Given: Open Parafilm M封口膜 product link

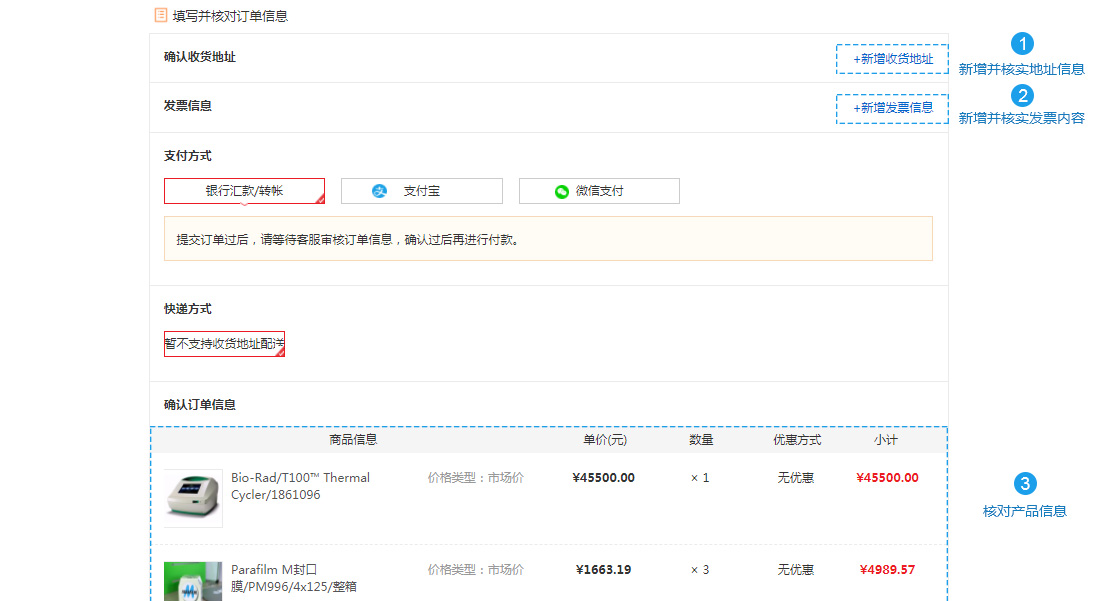Looking at the screenshot, I should pos(293,578).
